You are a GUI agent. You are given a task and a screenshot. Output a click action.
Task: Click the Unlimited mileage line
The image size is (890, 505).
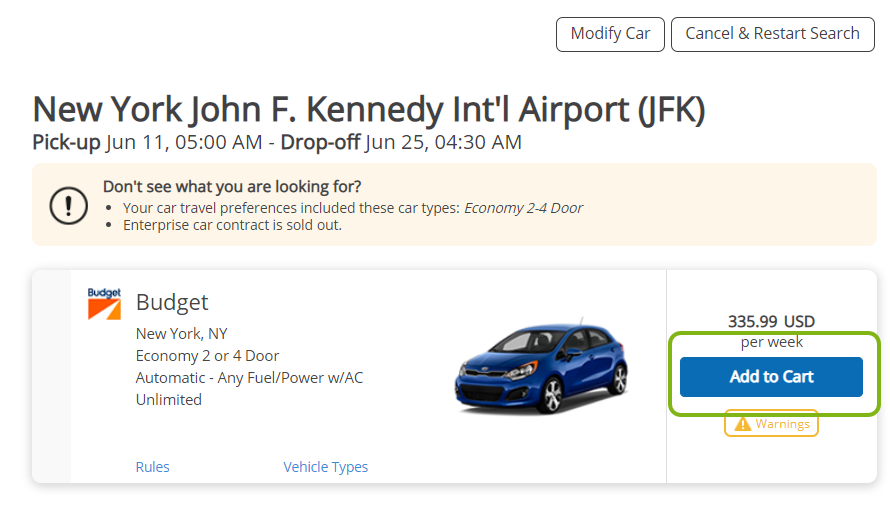tap(169, 400)
